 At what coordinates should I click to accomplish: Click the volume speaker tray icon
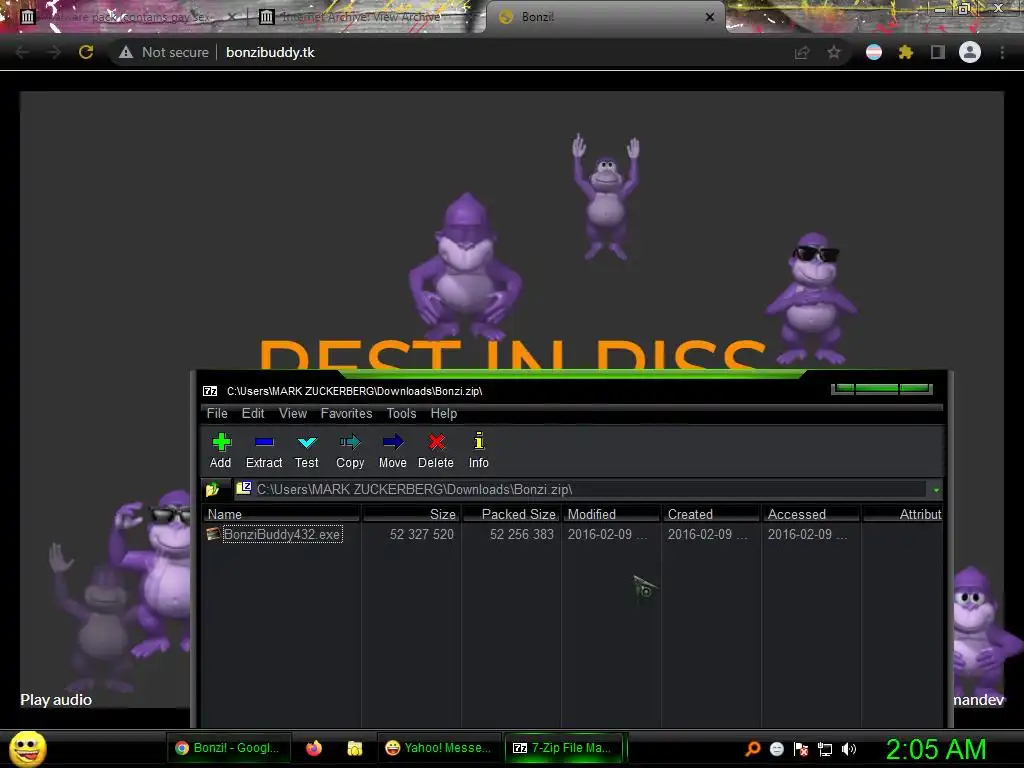pos(848,749)
